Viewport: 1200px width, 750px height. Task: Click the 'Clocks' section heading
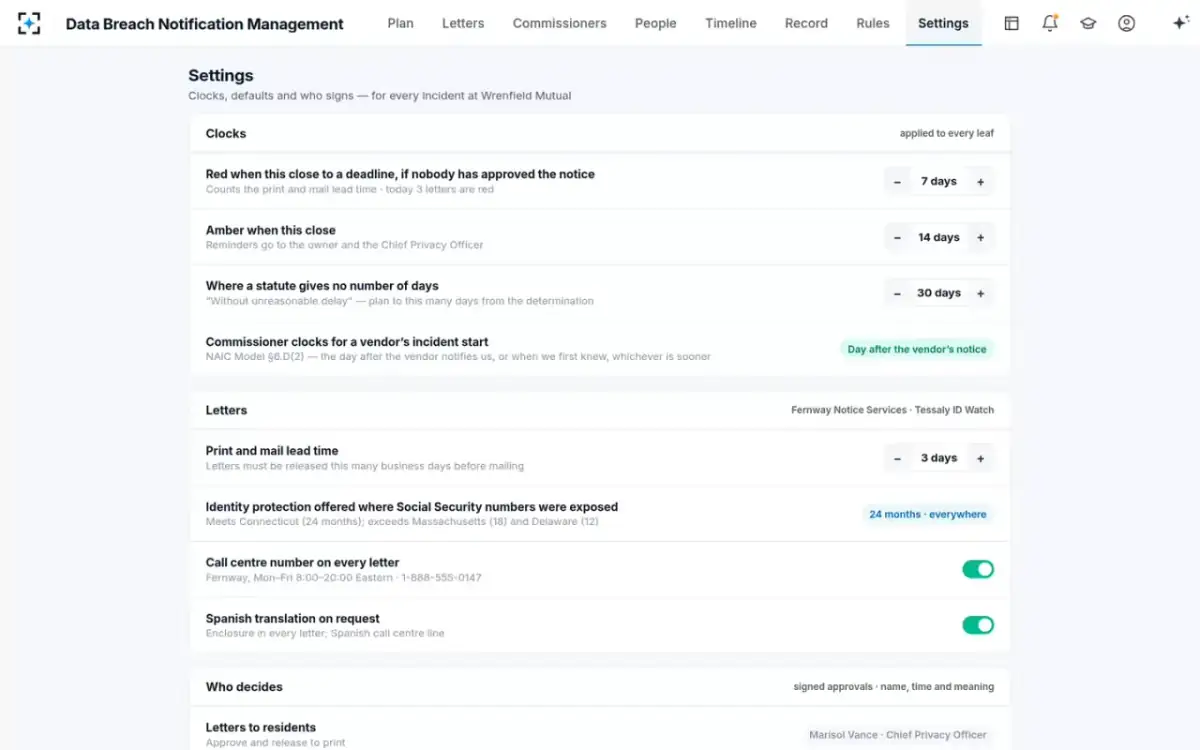(x=226, y=134)
